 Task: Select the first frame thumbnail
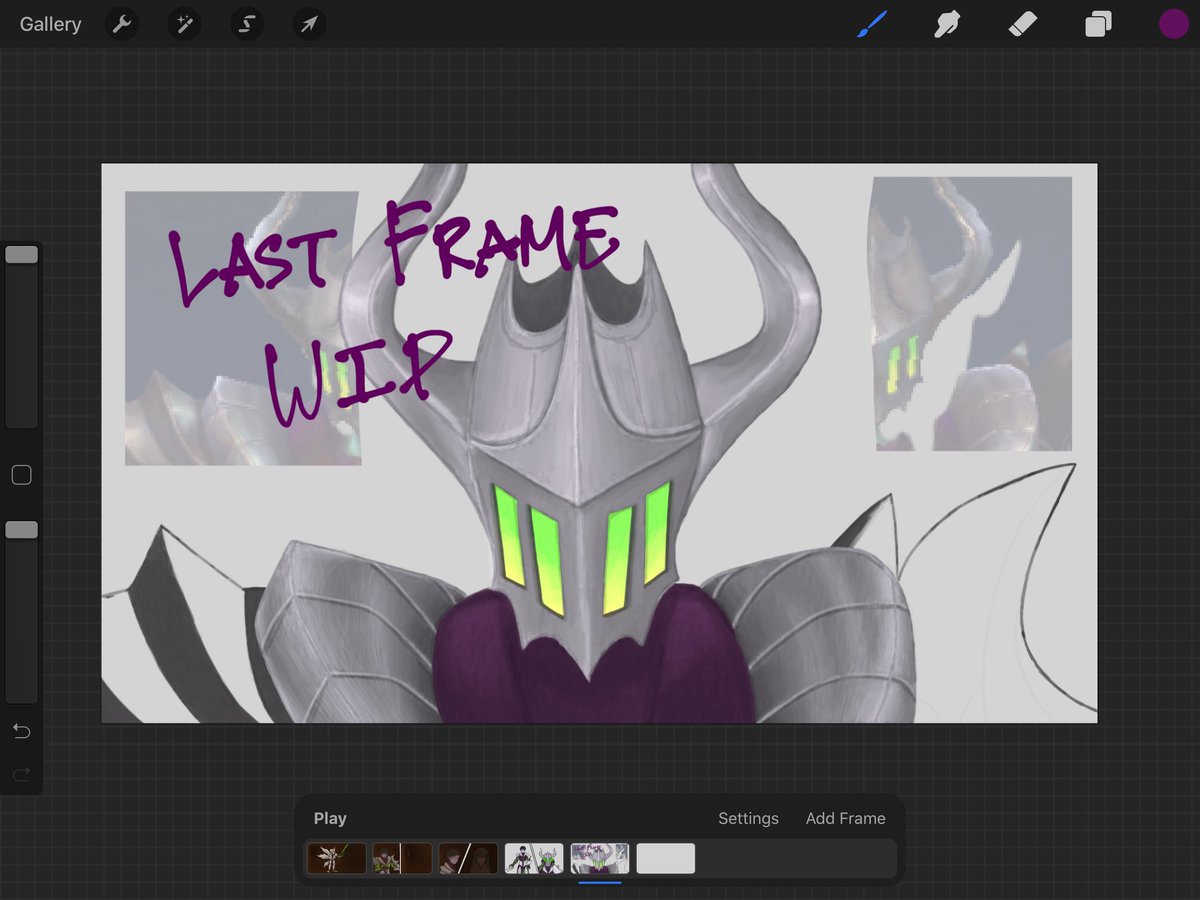click(x=336, y=858)
